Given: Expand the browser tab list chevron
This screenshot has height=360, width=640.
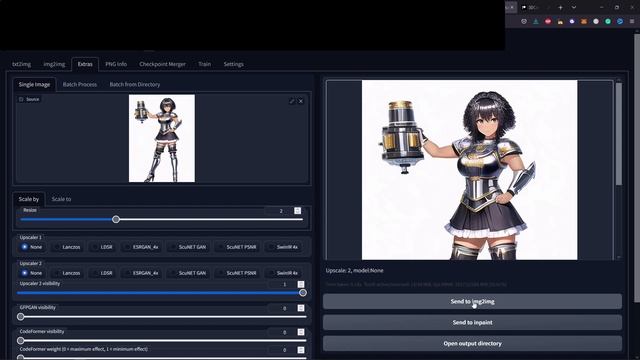Looking at the screenshot, I should tap(574, 7).
